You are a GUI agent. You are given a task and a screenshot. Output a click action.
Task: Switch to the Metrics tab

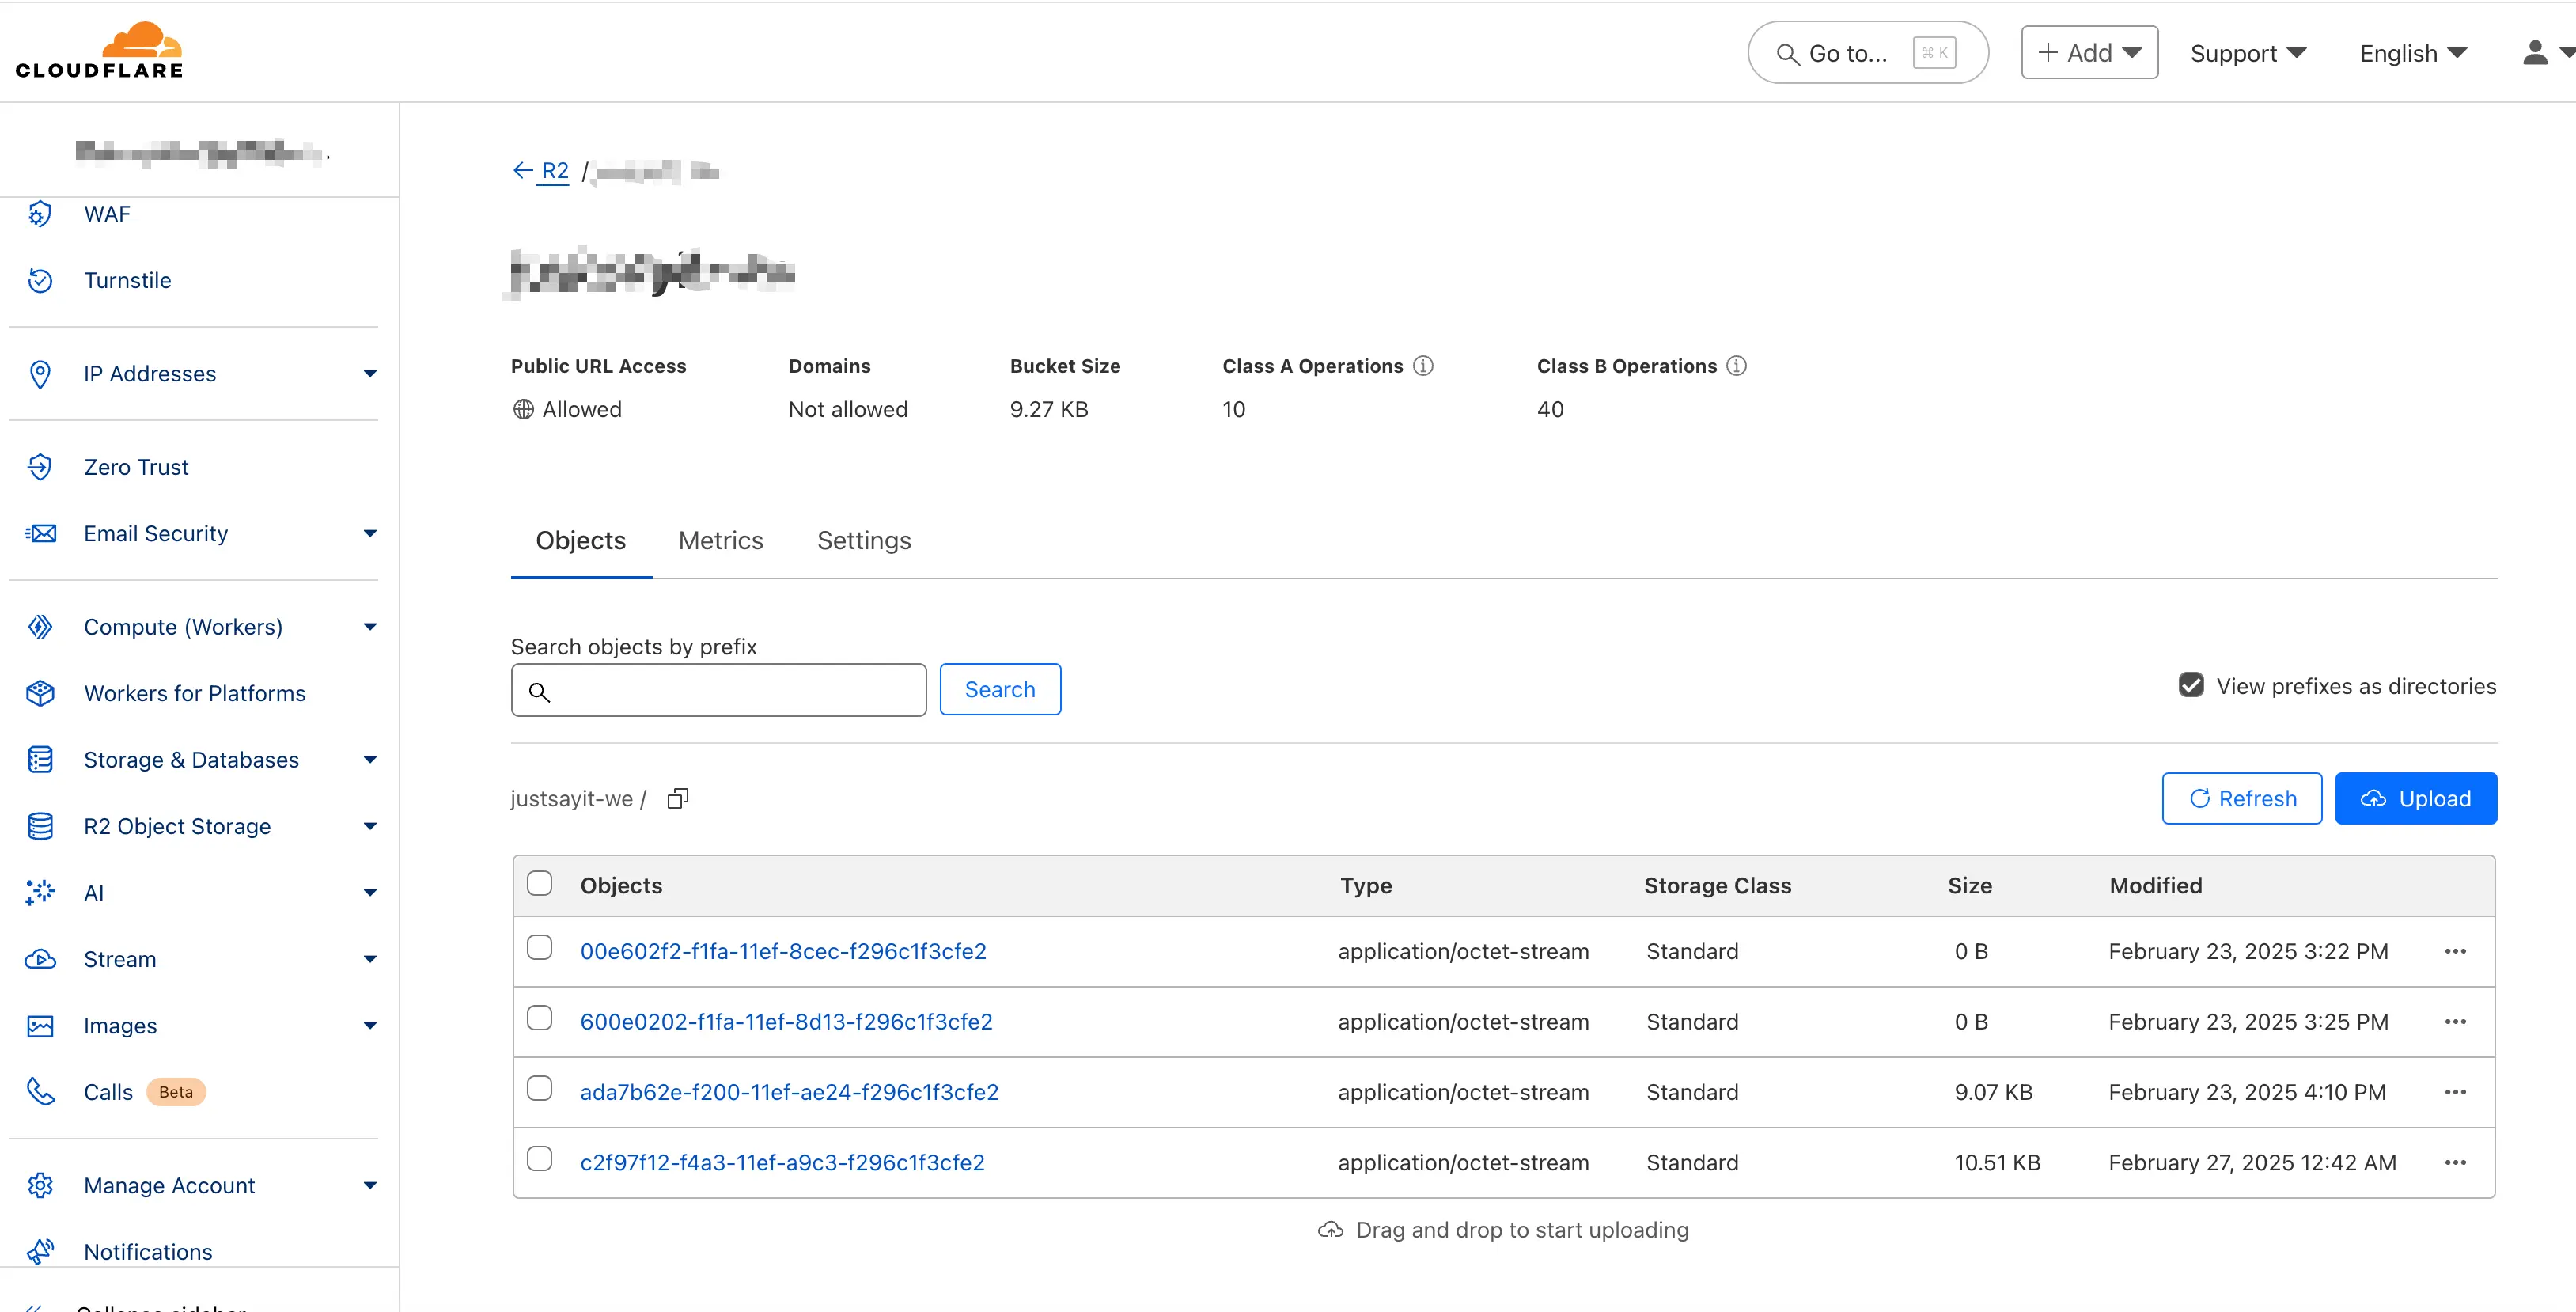point(720,540)
